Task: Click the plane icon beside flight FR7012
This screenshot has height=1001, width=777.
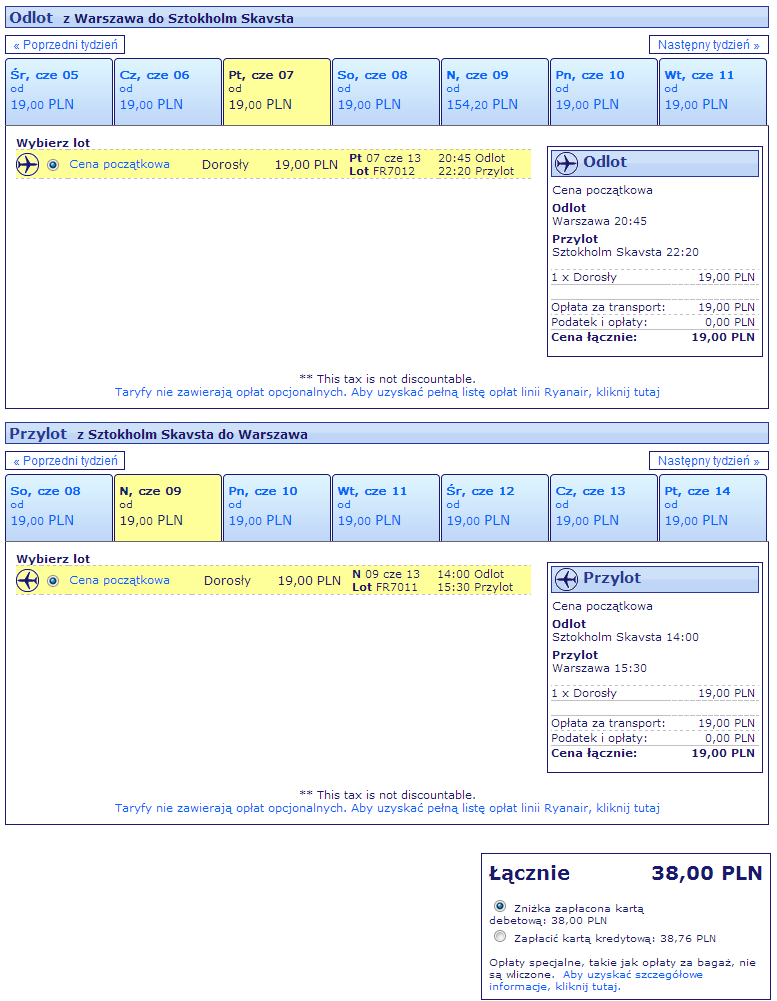Action: 27,165
